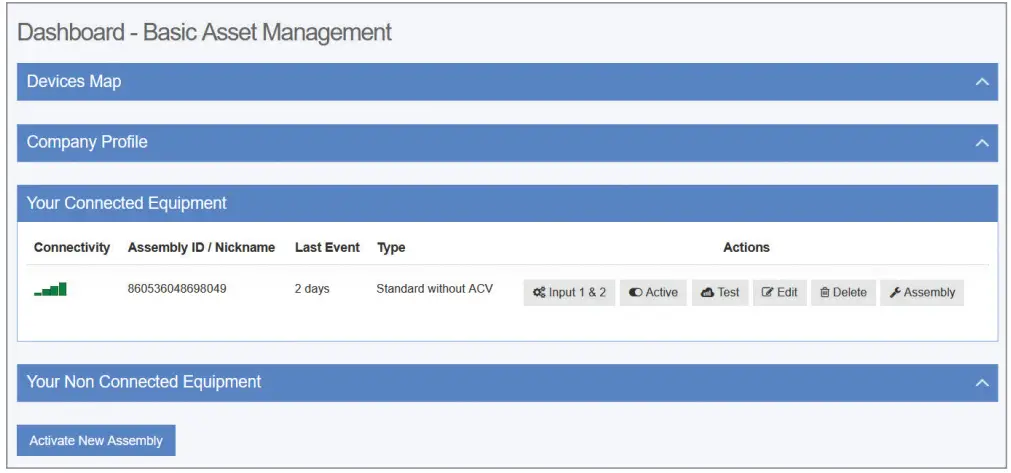The width and height of the screenshot is (1011, 473).
Task: Click Activate New Assembly button
Action: pos(96,441)
